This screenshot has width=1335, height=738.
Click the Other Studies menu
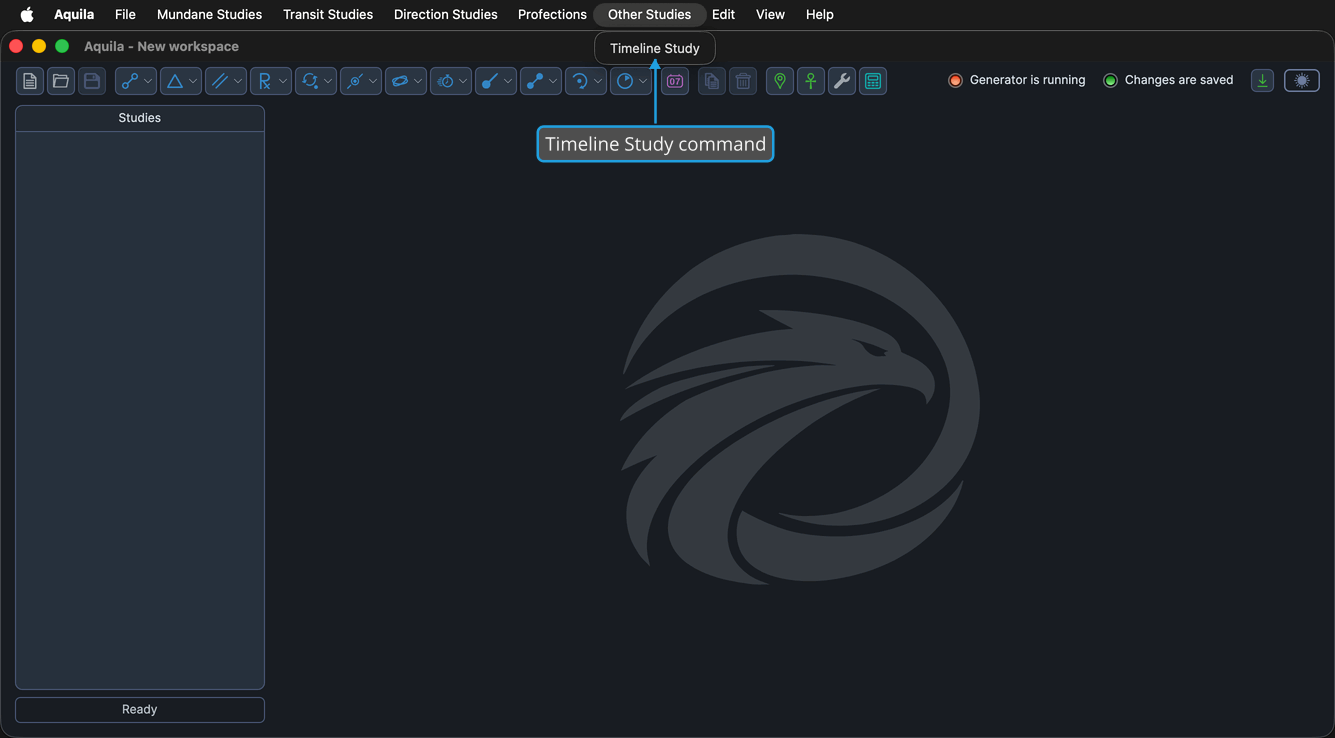click(x=650, y=14)
